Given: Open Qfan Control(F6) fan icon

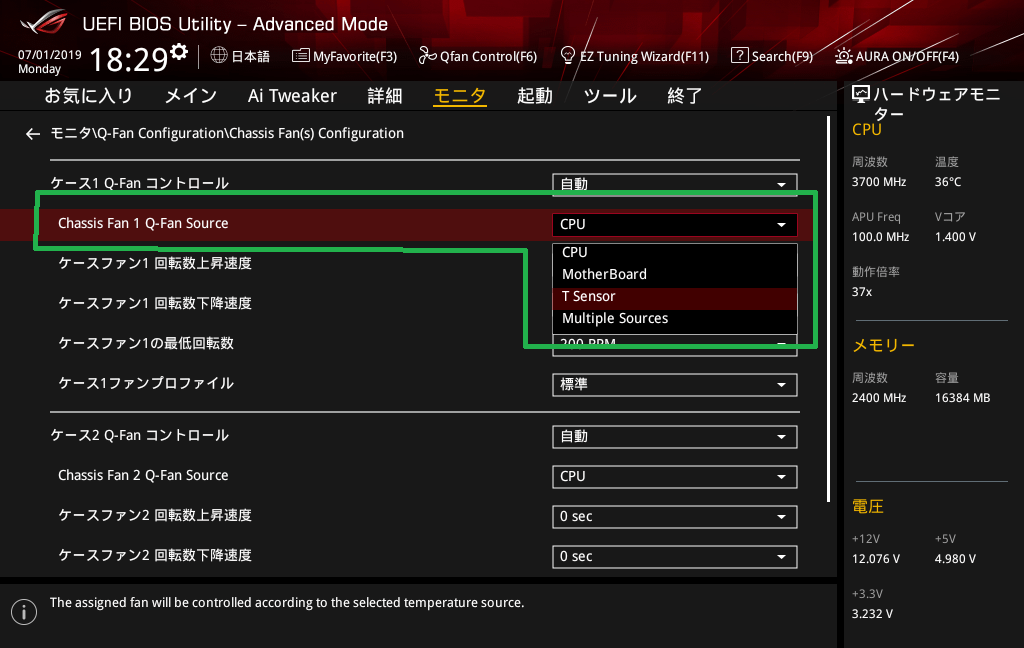Looking at the screenshot, I should 427,56.
